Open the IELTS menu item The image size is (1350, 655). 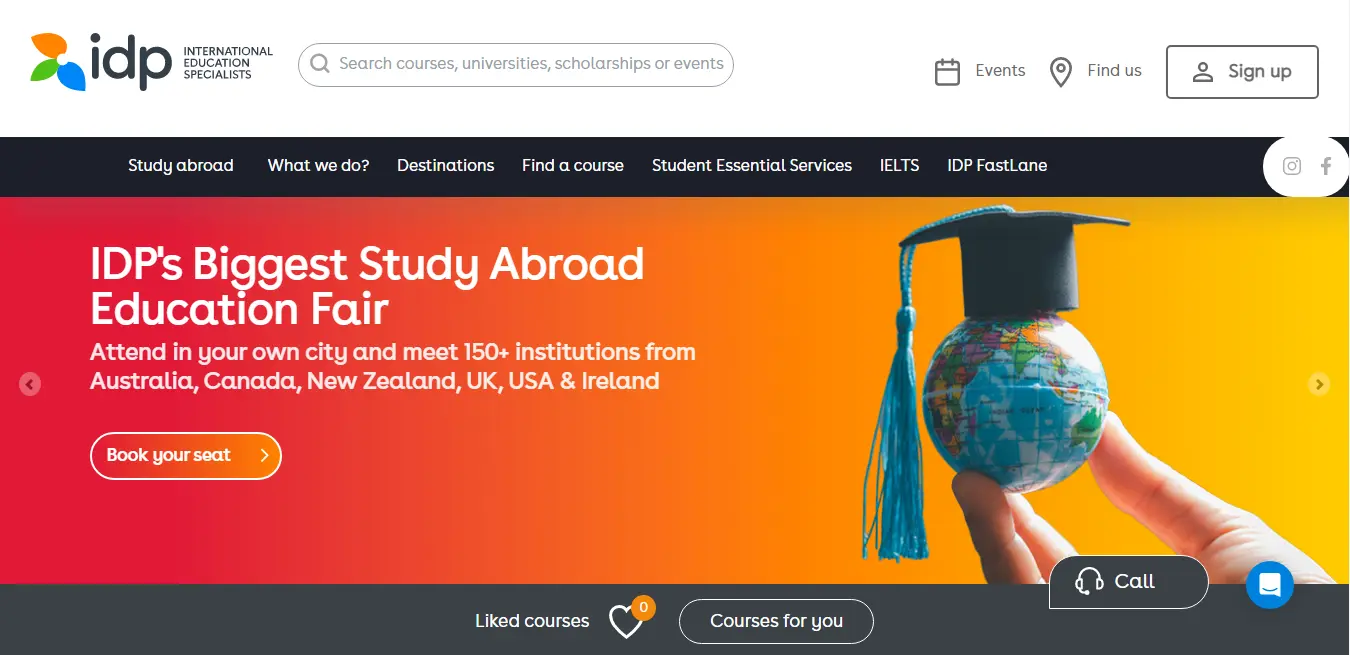pos(900,166)
